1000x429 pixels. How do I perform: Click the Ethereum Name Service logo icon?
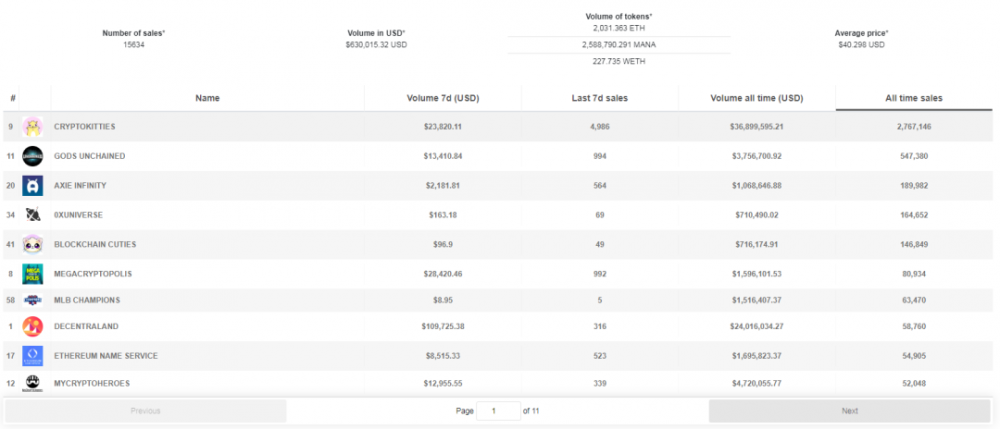pyautogui.click(x=33, y=356)
